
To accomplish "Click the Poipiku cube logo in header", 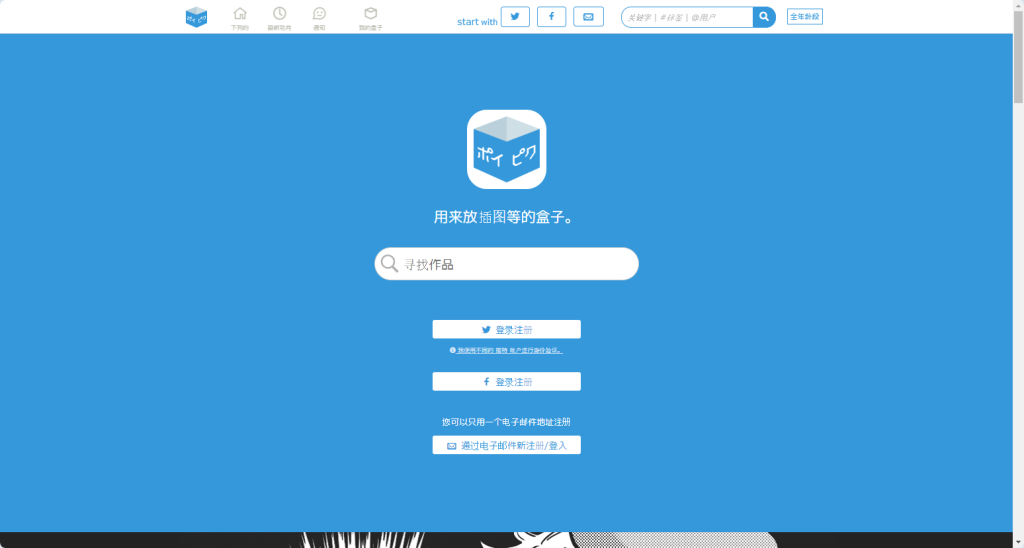I will [196, 17].
